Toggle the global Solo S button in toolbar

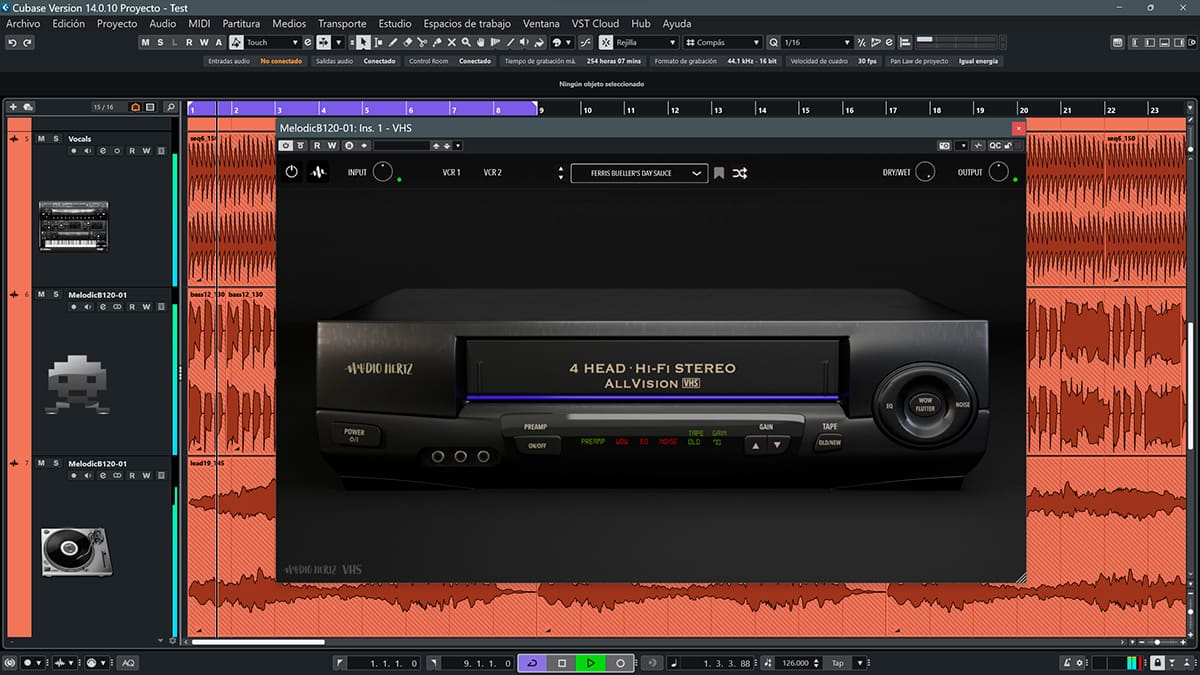pyautogui.click(x=160, y=43)
